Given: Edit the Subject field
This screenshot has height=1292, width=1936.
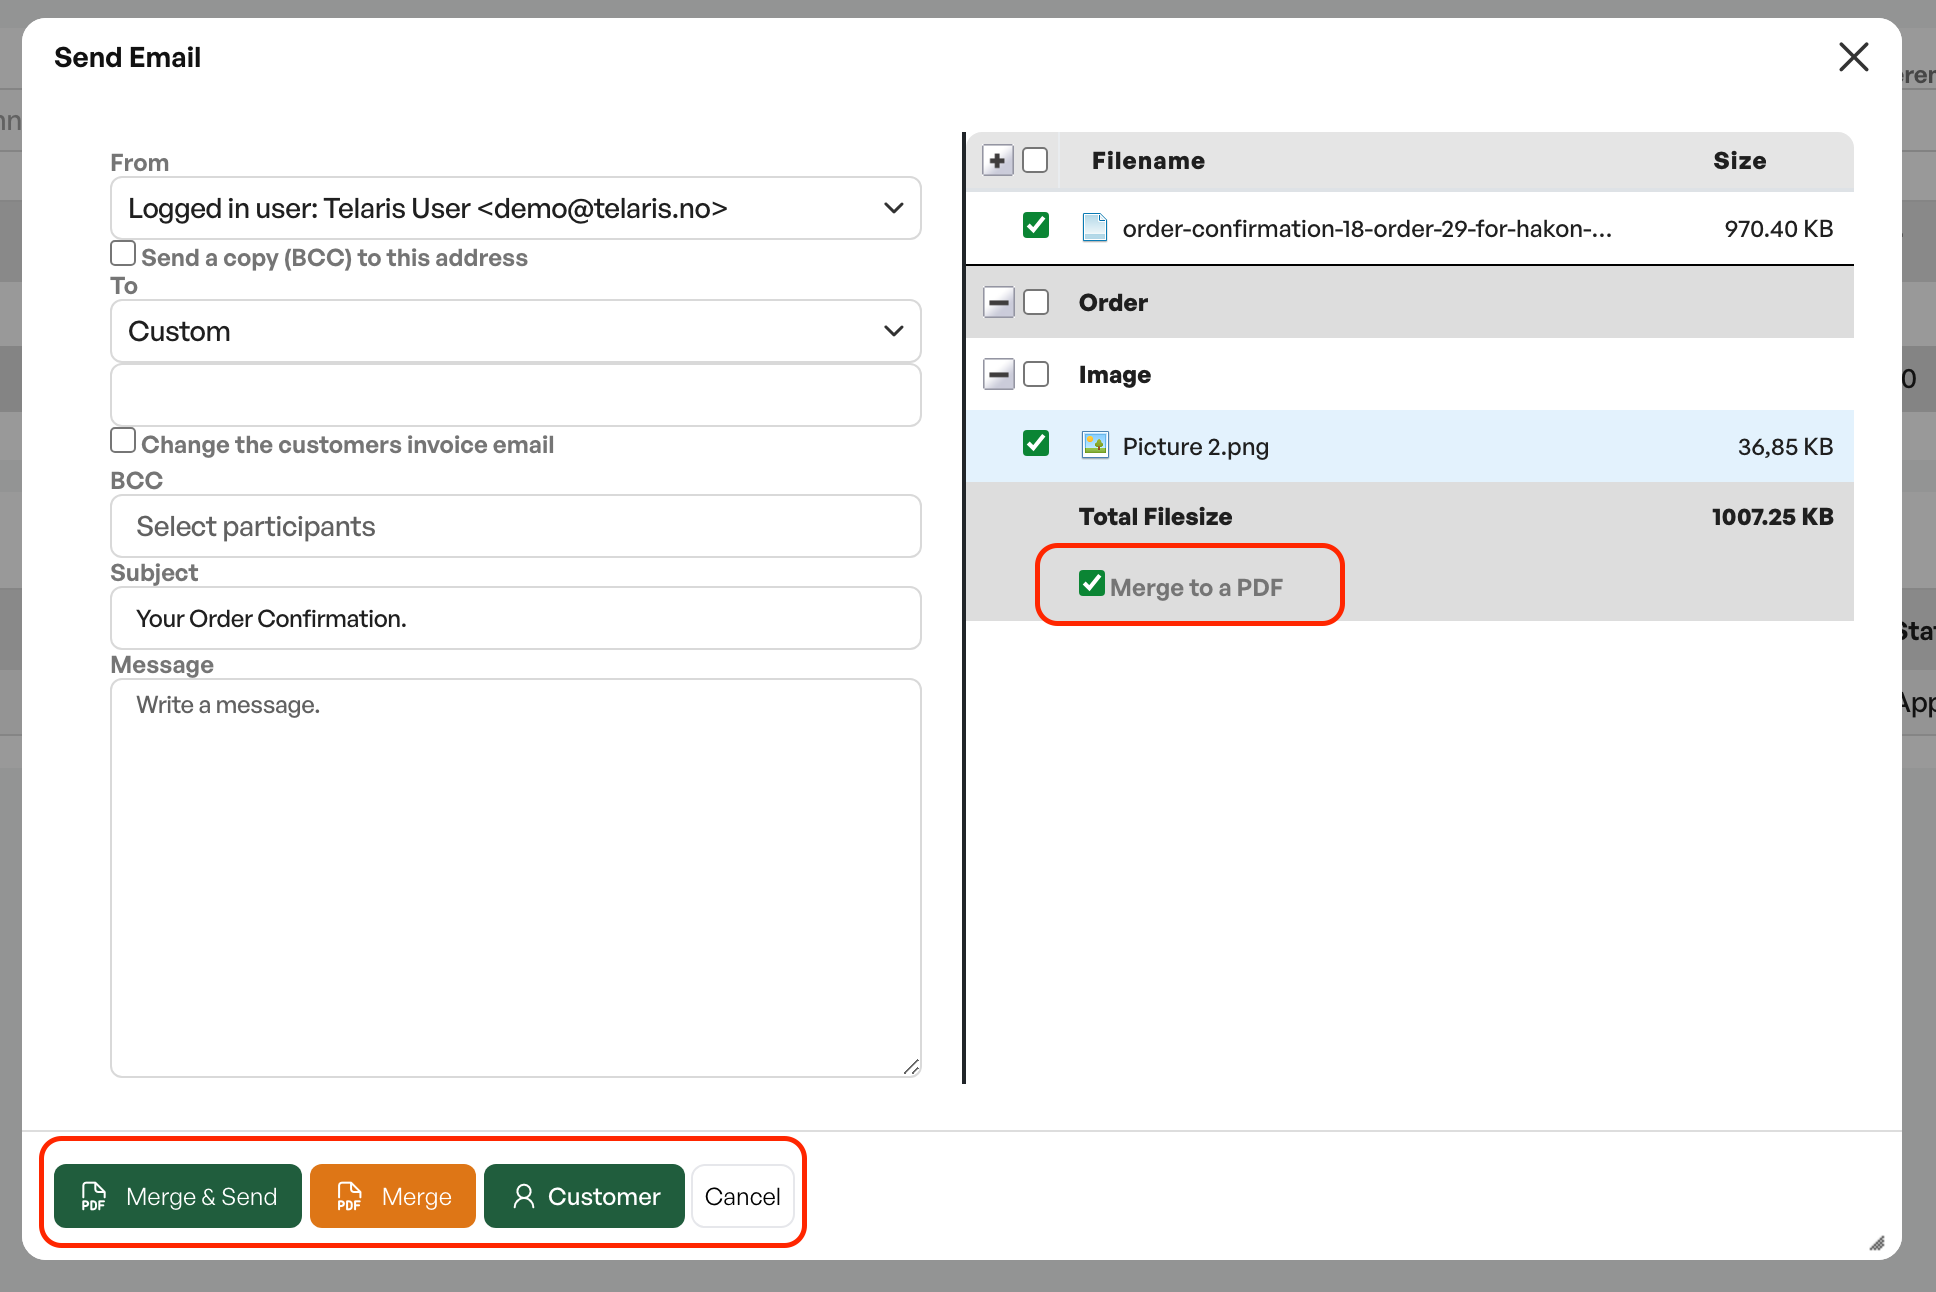Looking at the screenshot, I should (x=515, y=618).
